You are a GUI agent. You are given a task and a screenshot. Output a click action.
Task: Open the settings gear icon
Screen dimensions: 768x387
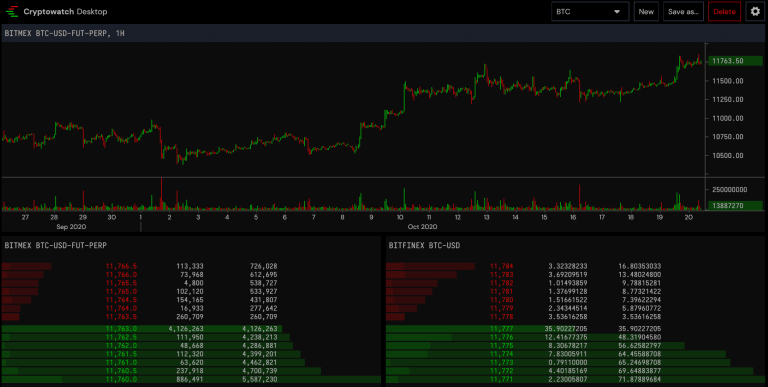pos(755,11)
